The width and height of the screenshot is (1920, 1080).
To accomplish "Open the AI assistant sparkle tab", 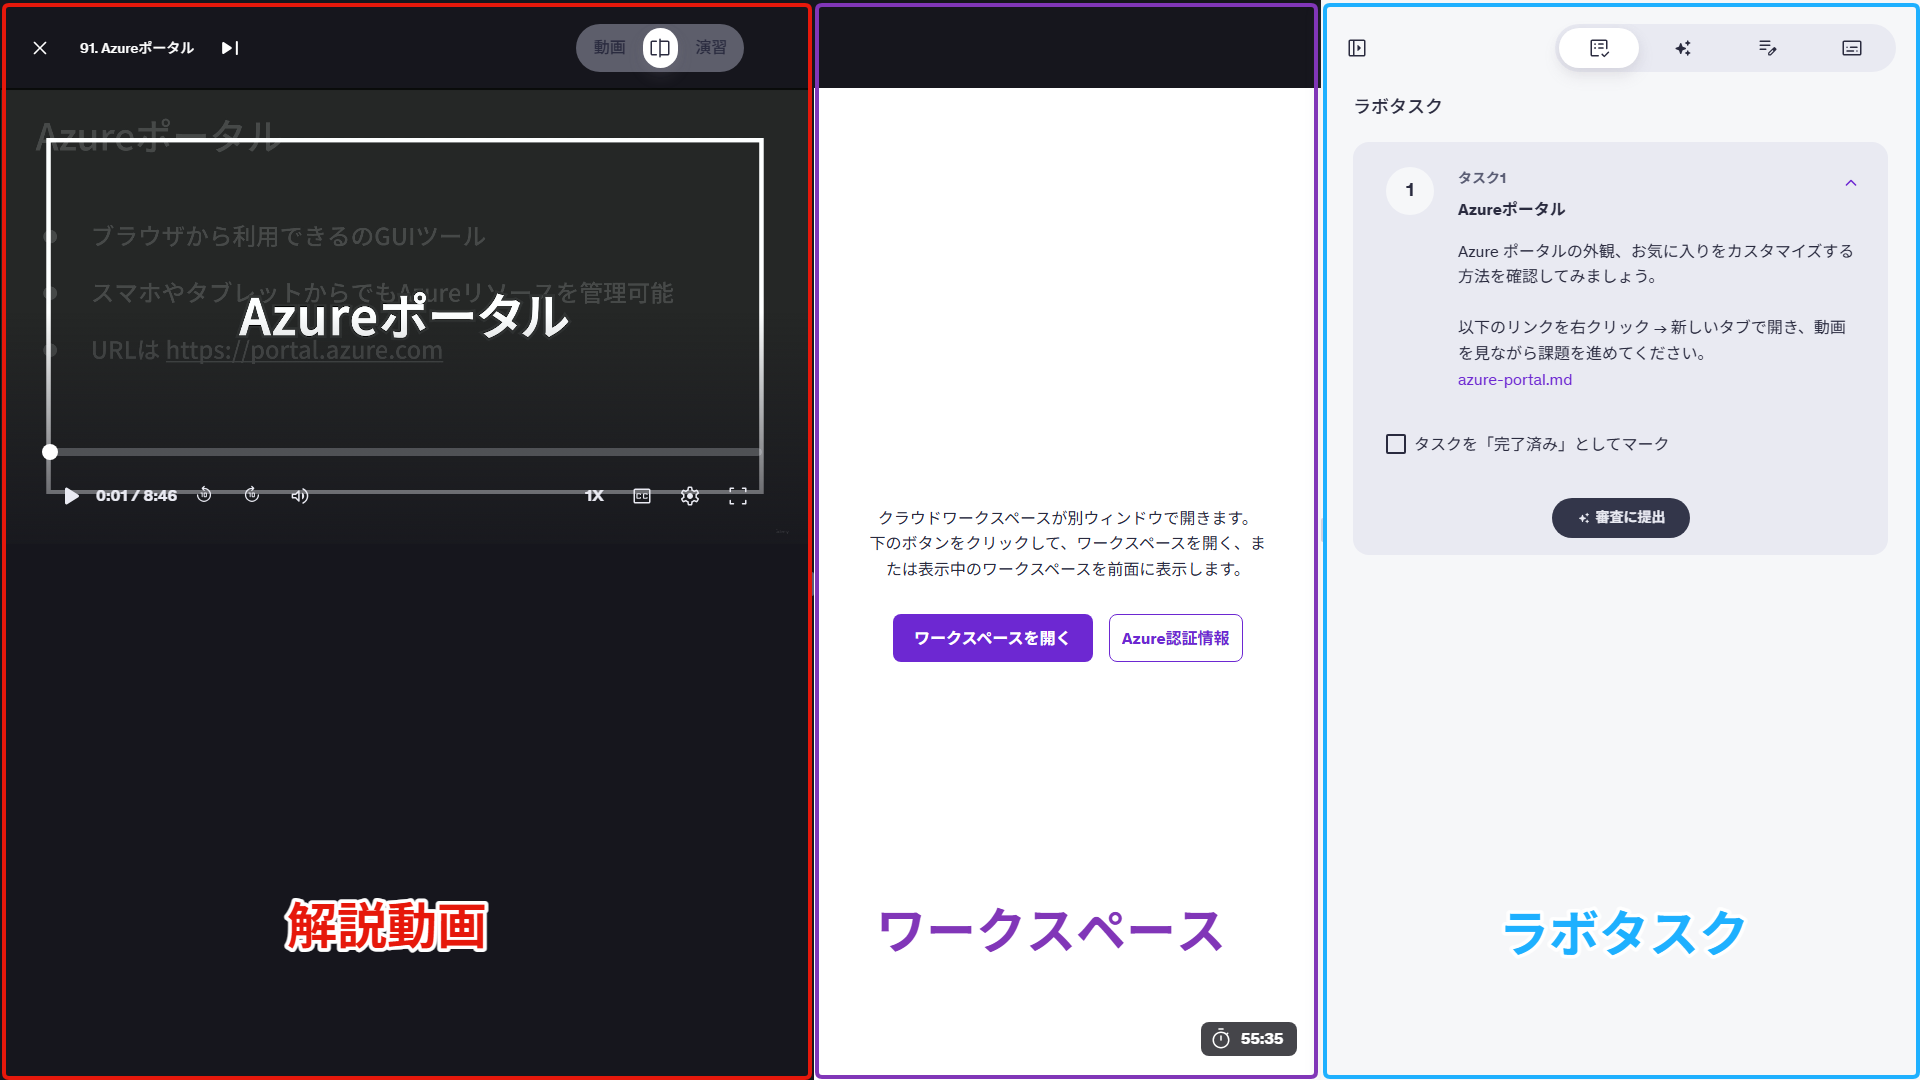I will pos(1683,48).
